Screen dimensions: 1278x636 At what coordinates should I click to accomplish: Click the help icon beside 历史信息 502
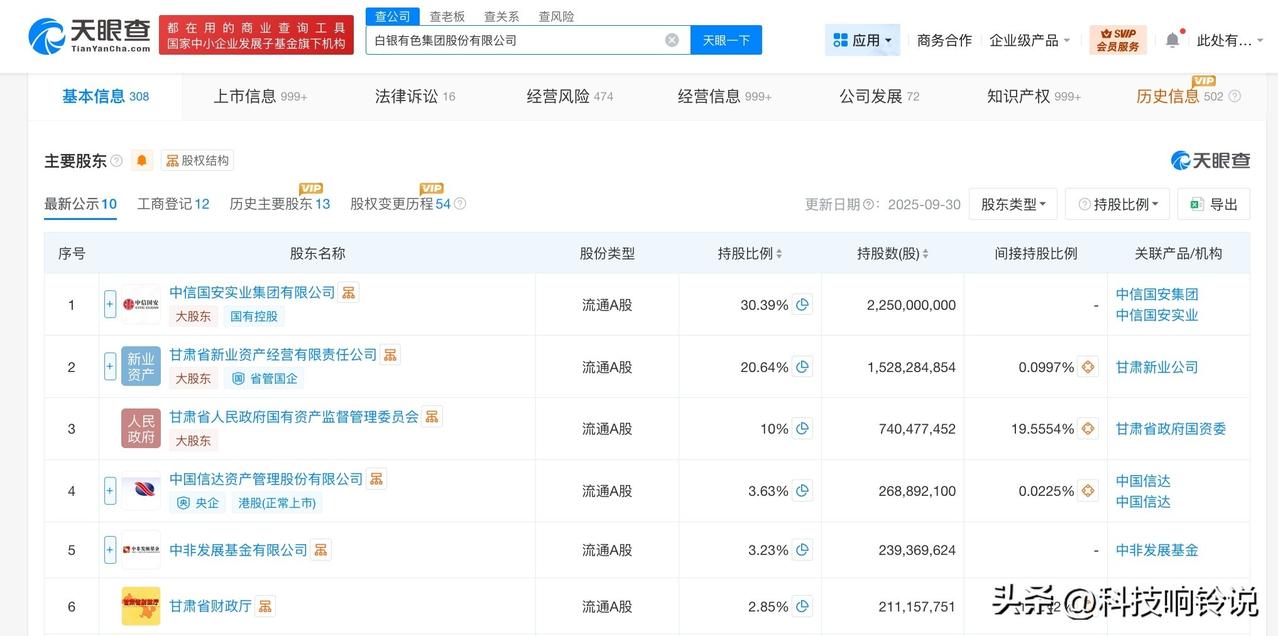click(1234, 96)
